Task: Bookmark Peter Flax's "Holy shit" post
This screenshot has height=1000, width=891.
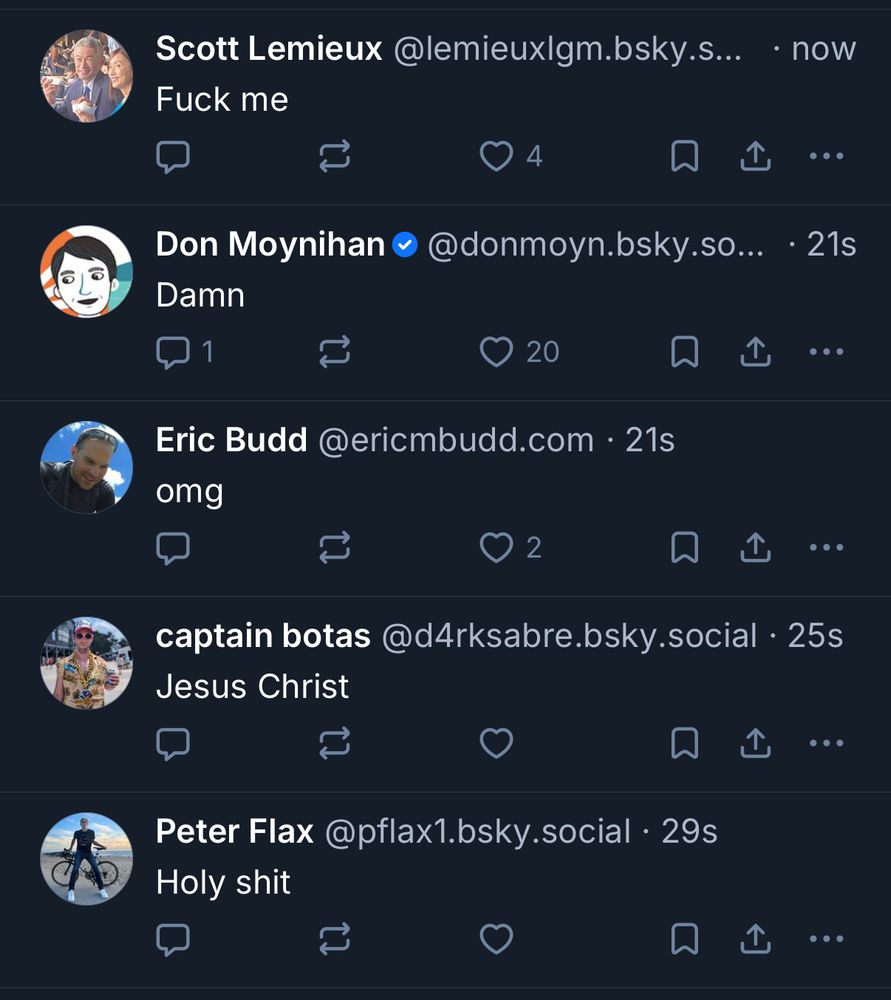Action: pos(684,938)
